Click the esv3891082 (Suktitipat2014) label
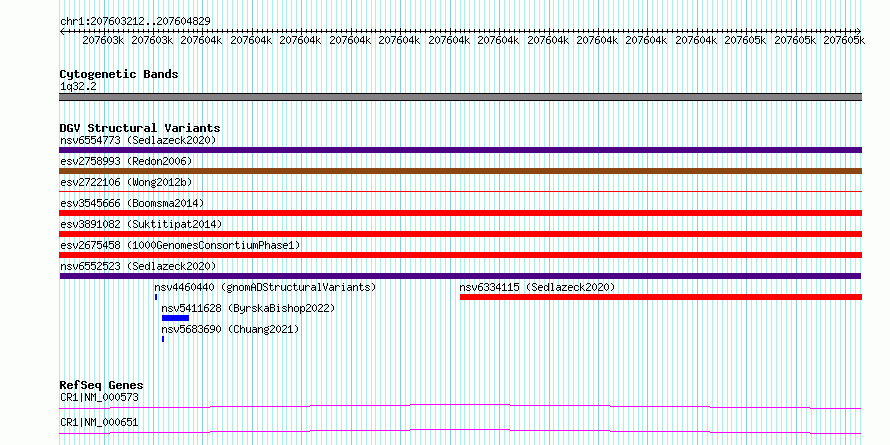890x445 pixels. tap(141, 224)
